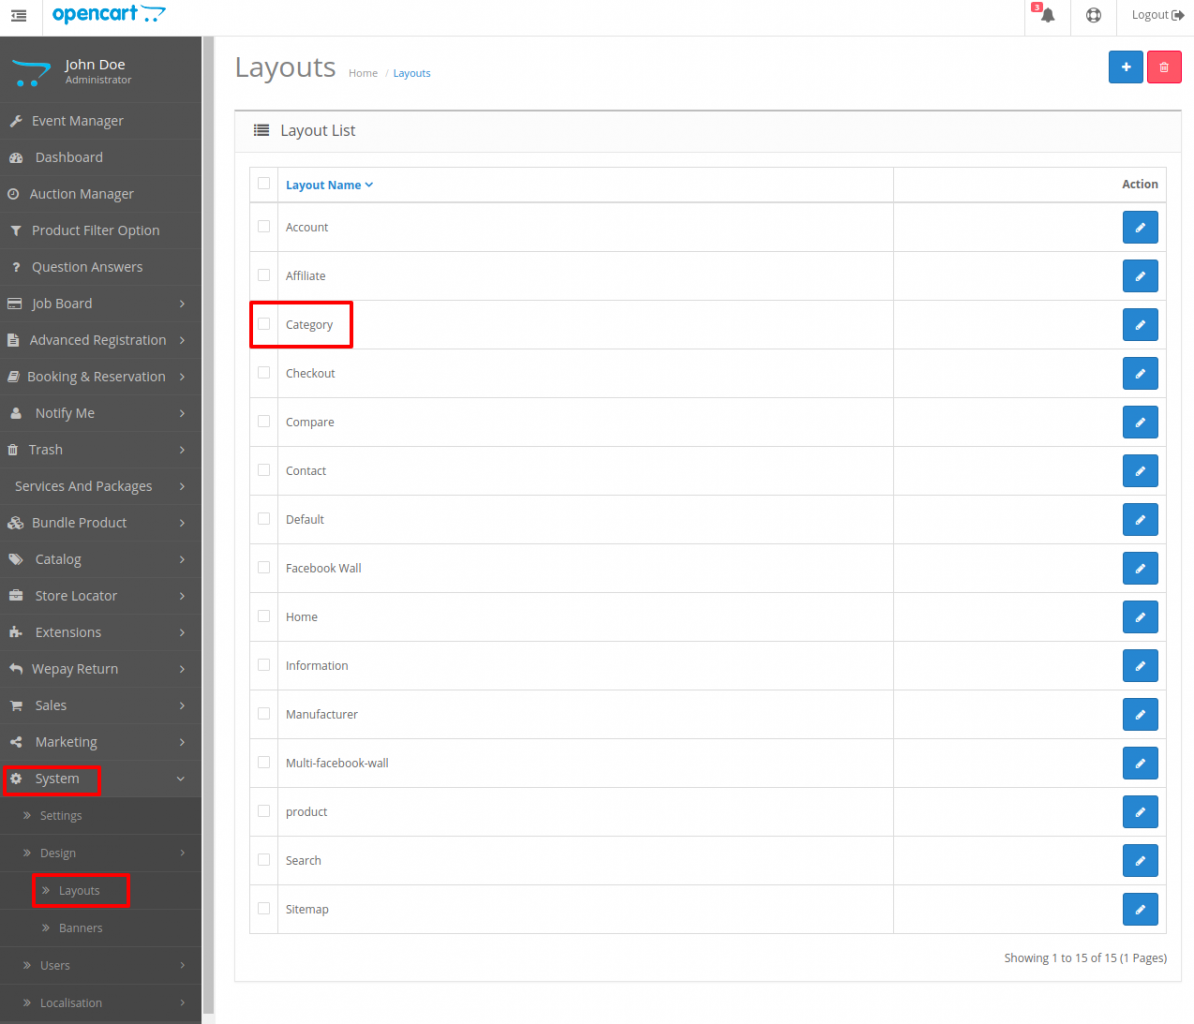Screen dimensions: 1194x1024
Task: Click the OpenCart logo
Action: 109,14
